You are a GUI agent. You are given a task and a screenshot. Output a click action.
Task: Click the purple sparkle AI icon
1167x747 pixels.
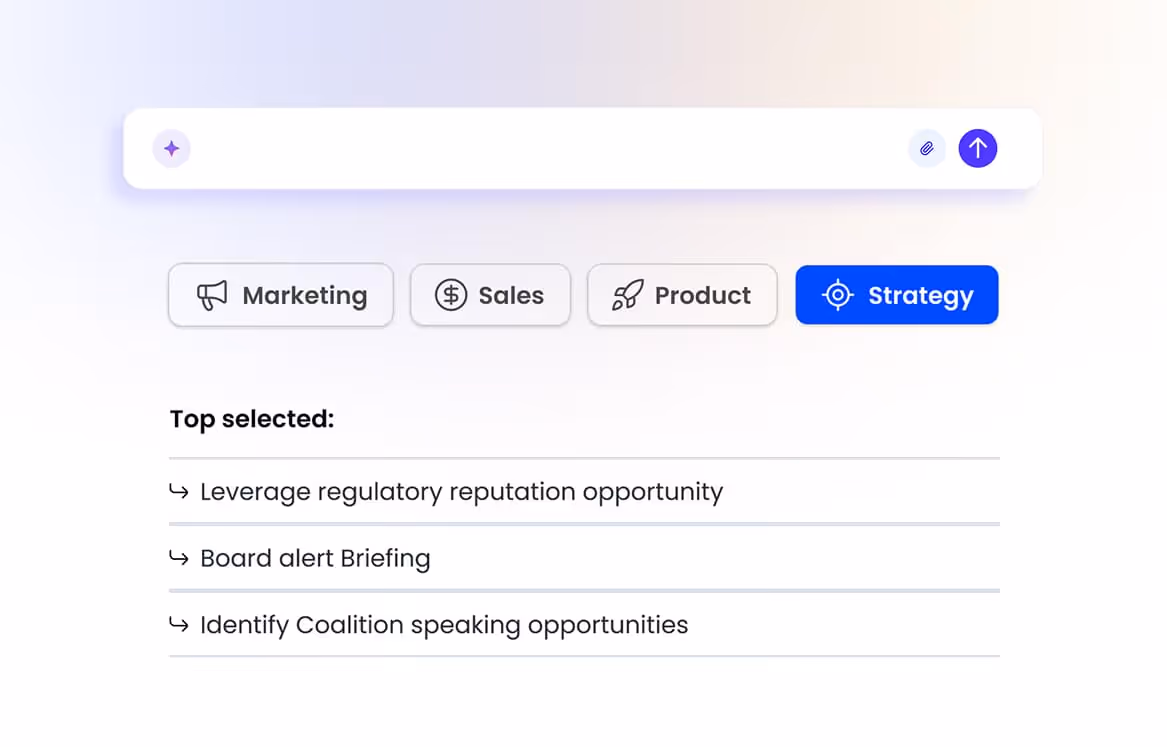coord(171,149)
